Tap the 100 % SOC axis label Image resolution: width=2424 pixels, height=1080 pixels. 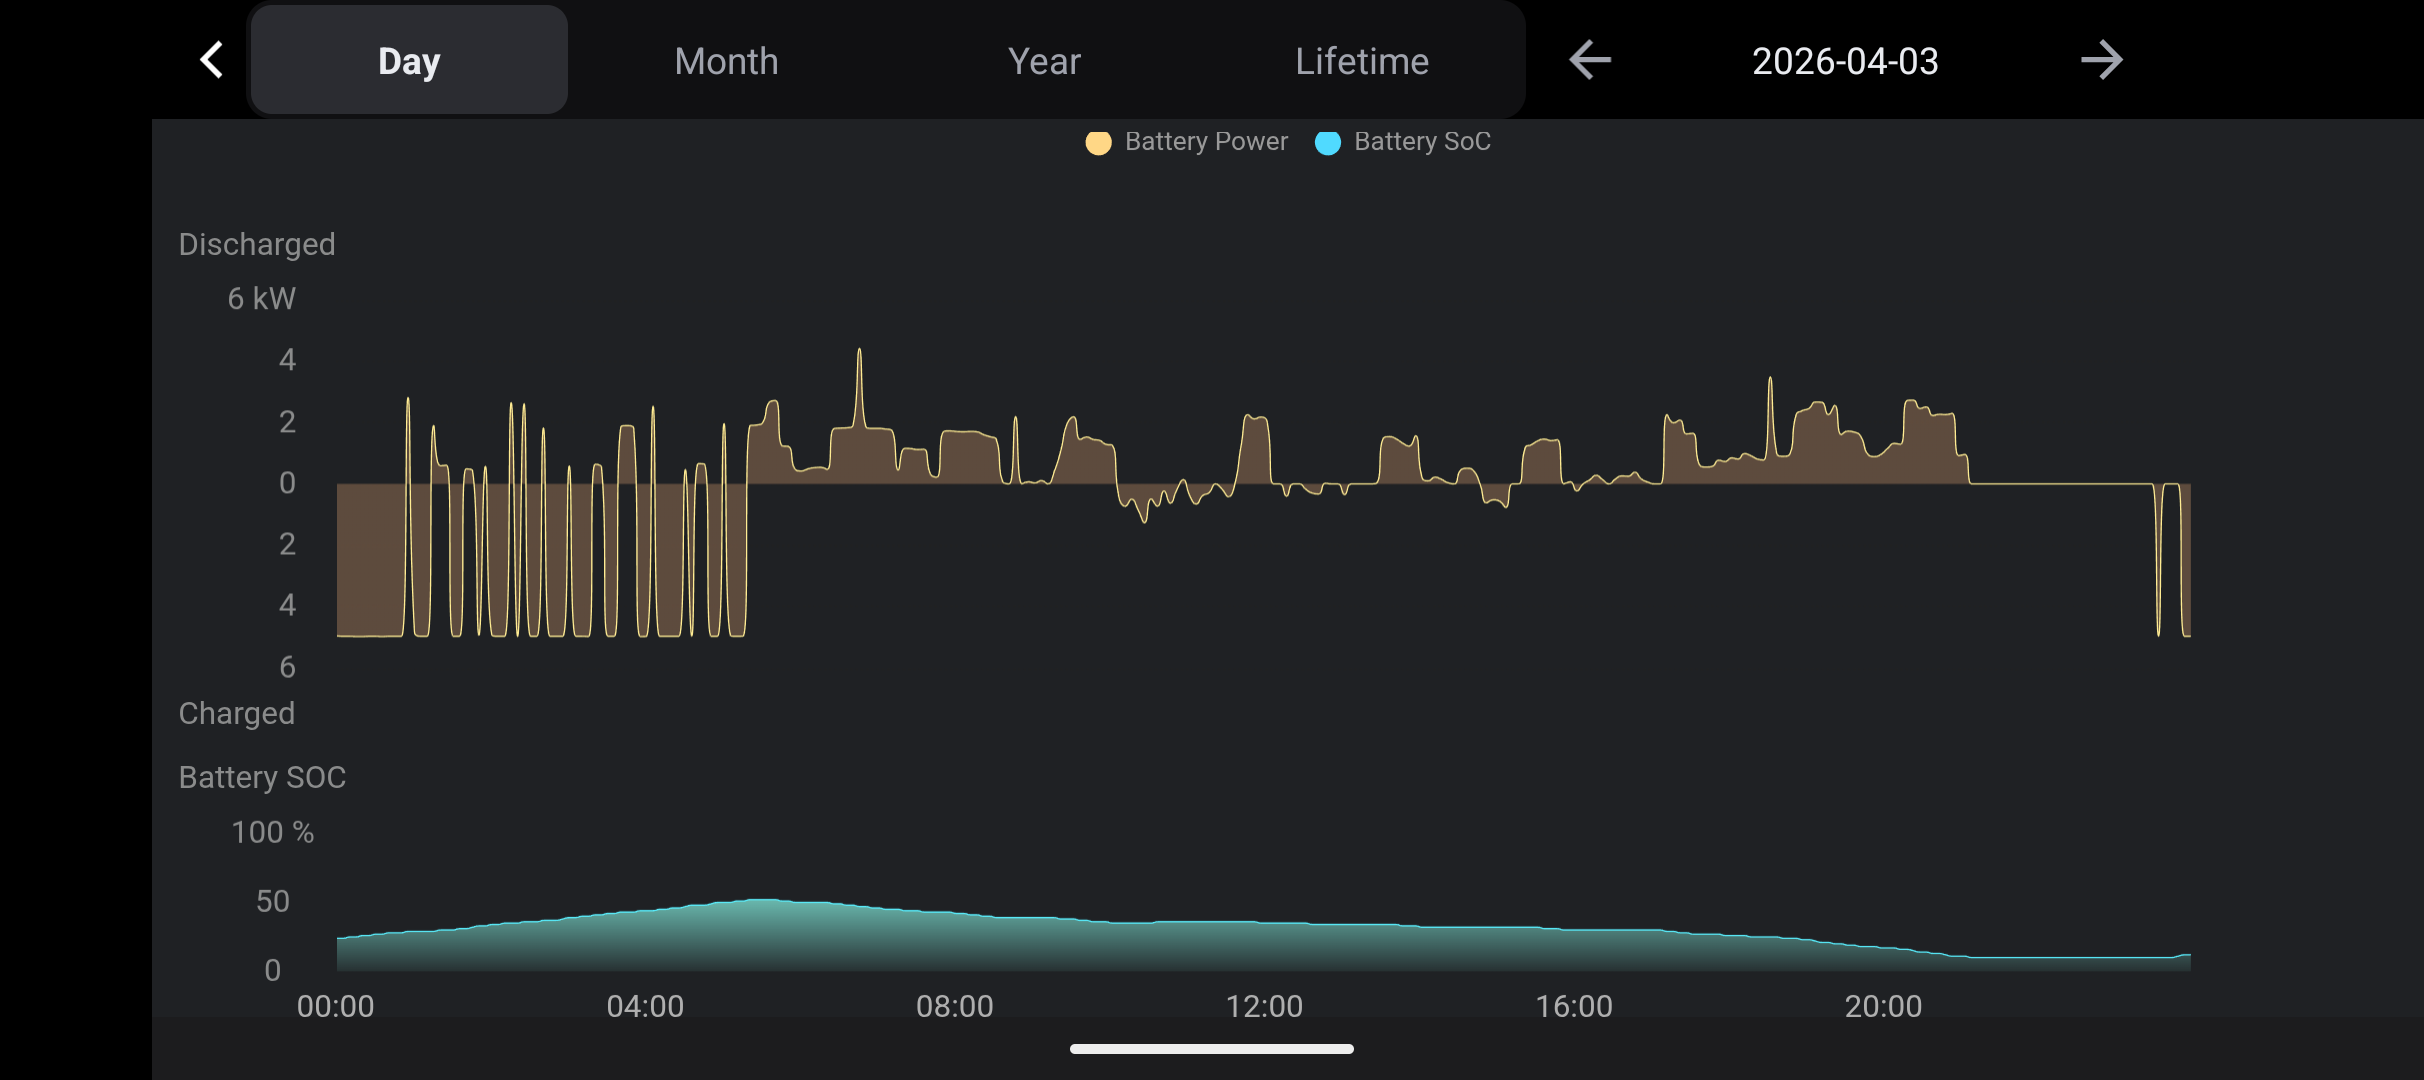pos(272,832)
